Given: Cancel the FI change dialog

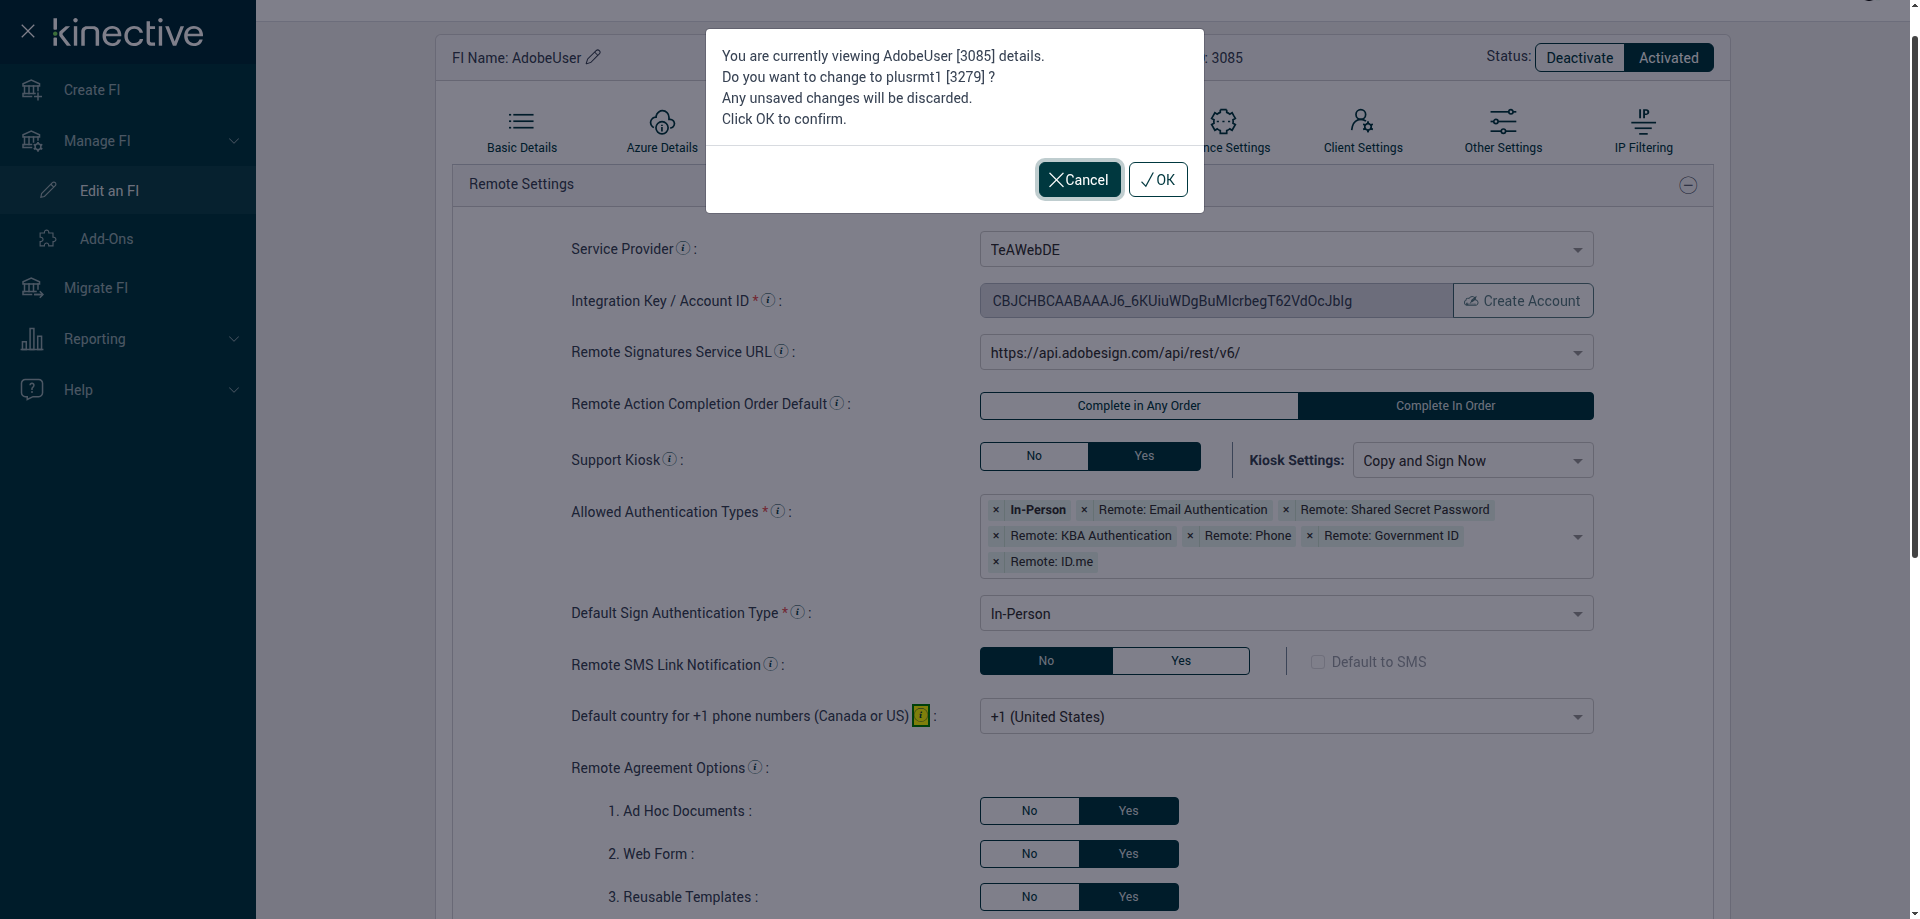Looking at the screenshot, I should point(1079,180).
